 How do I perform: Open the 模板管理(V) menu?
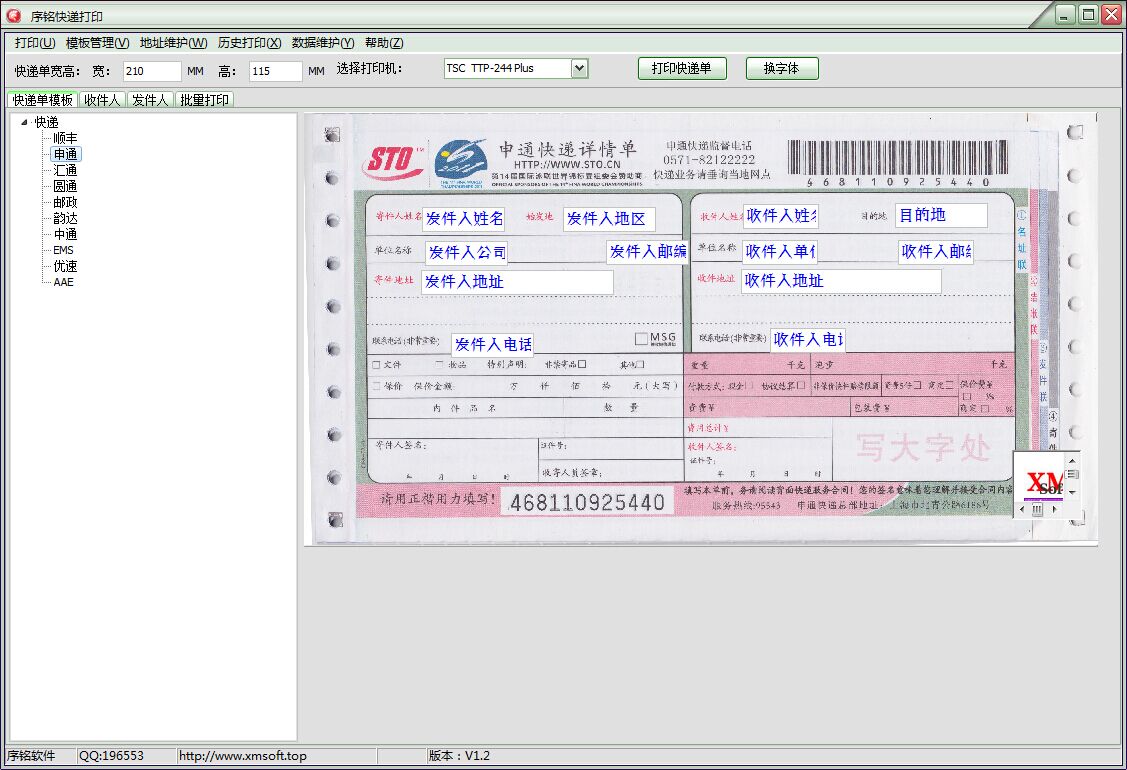coord(98,43)
